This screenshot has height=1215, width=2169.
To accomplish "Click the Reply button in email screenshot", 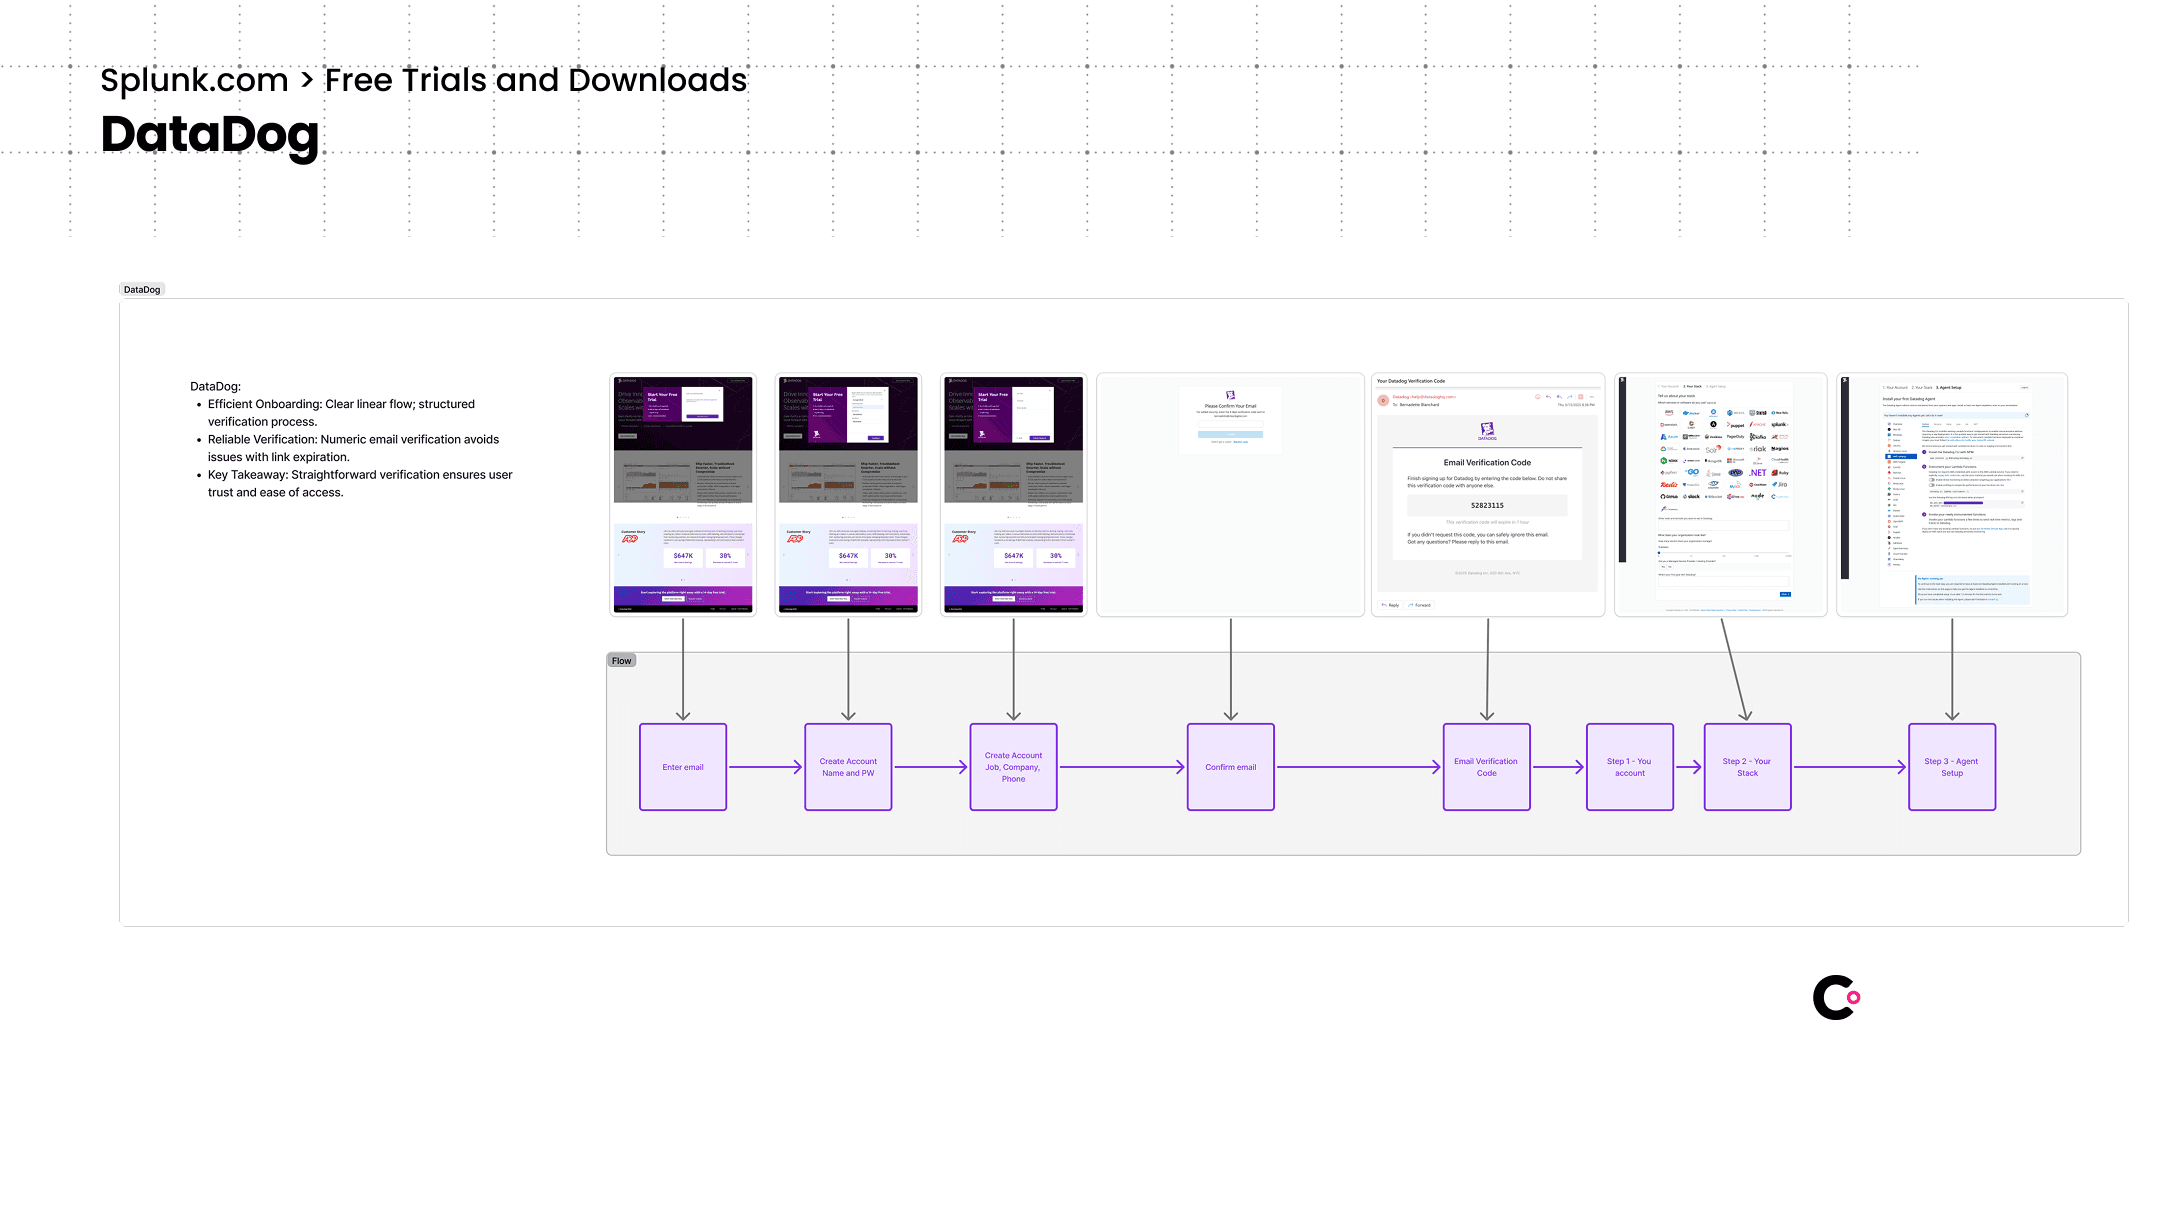I will click(1390, 605).
